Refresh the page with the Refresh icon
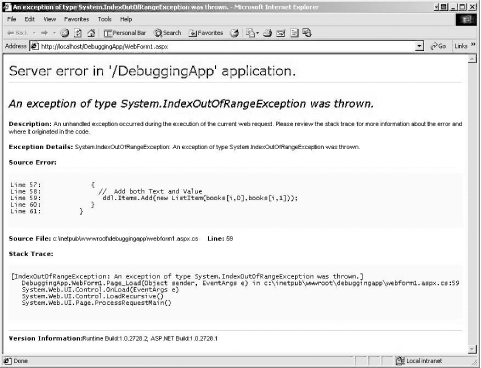 click(x=78, y=33)
